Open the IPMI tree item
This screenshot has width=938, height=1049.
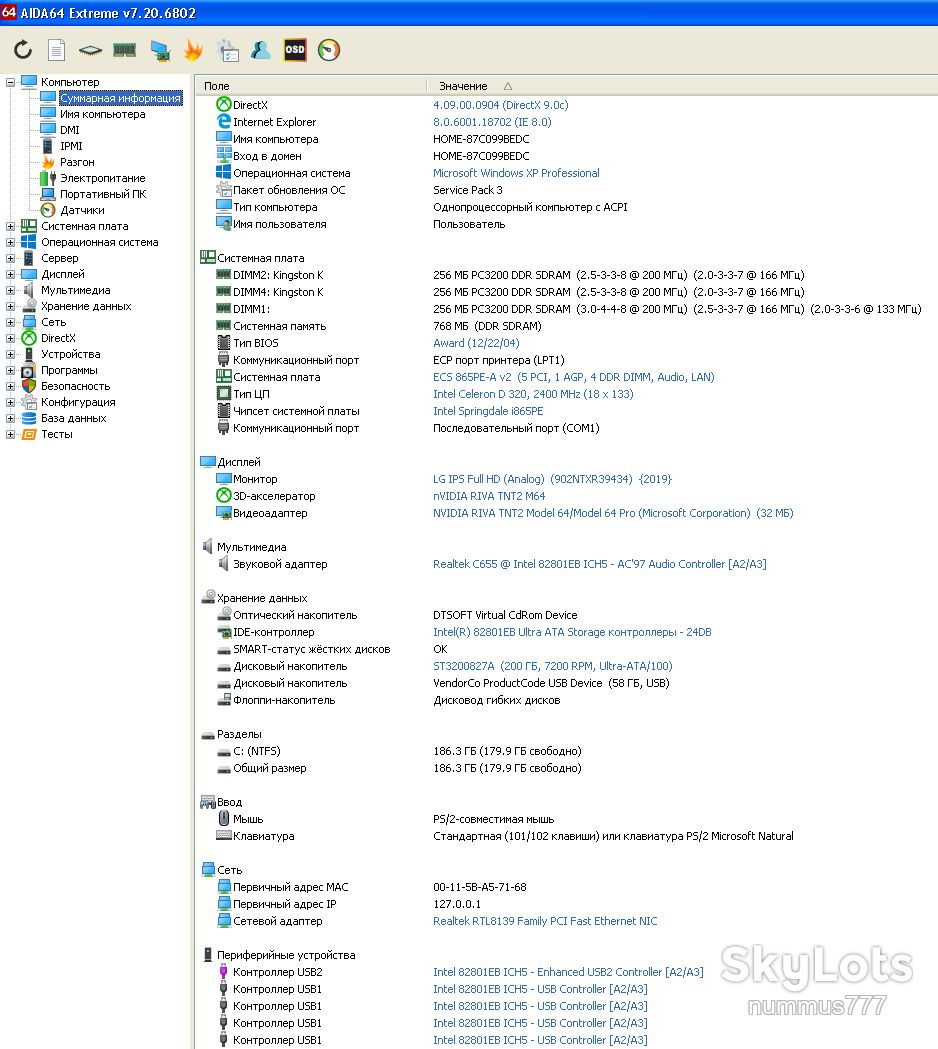72,146
